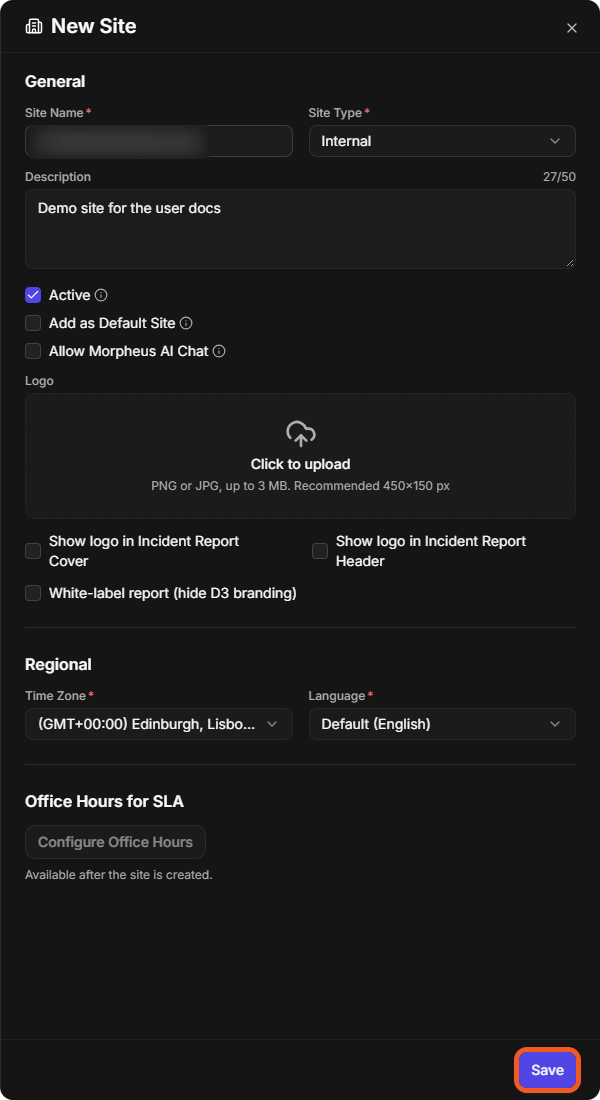The width and height of the screenshot is (600, 1100).
Task: Enable White-label report checkbox
Action: click(x=33, y=593)
